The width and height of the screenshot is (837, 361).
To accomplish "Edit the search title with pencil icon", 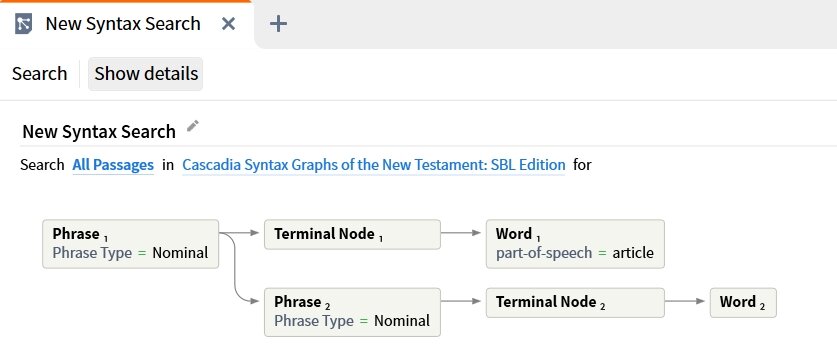I will point(193,126).
